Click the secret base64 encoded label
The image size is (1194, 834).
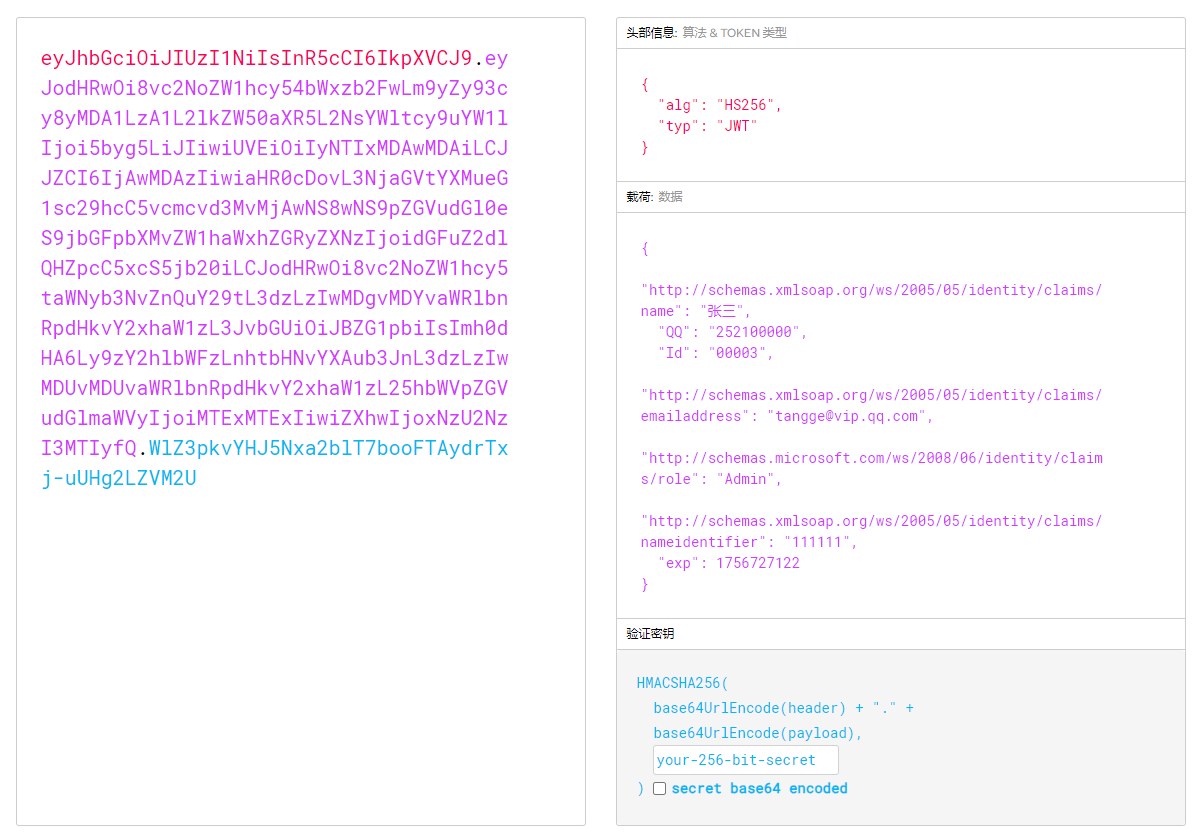(759, 788)
